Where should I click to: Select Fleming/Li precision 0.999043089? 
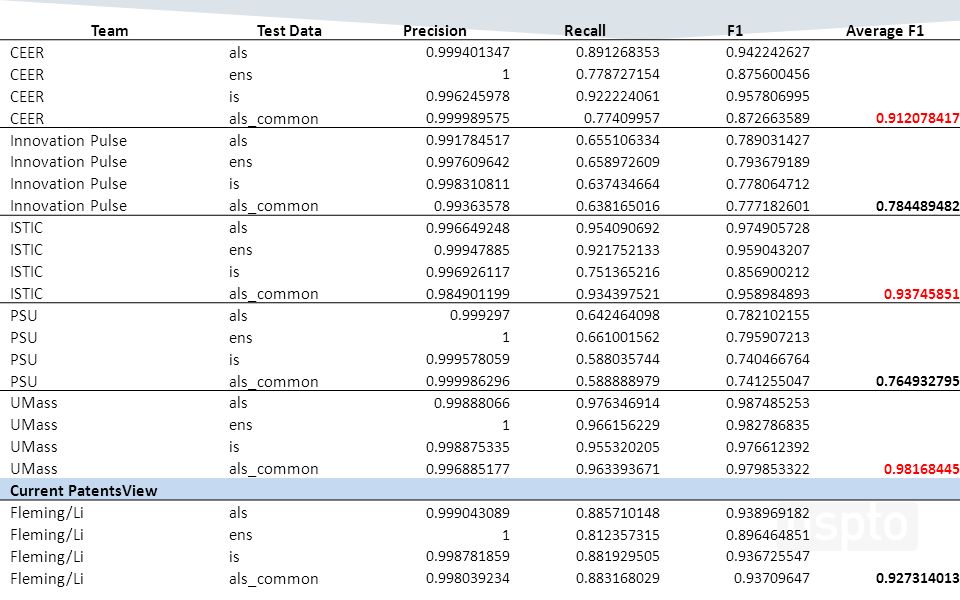(468, 513)
